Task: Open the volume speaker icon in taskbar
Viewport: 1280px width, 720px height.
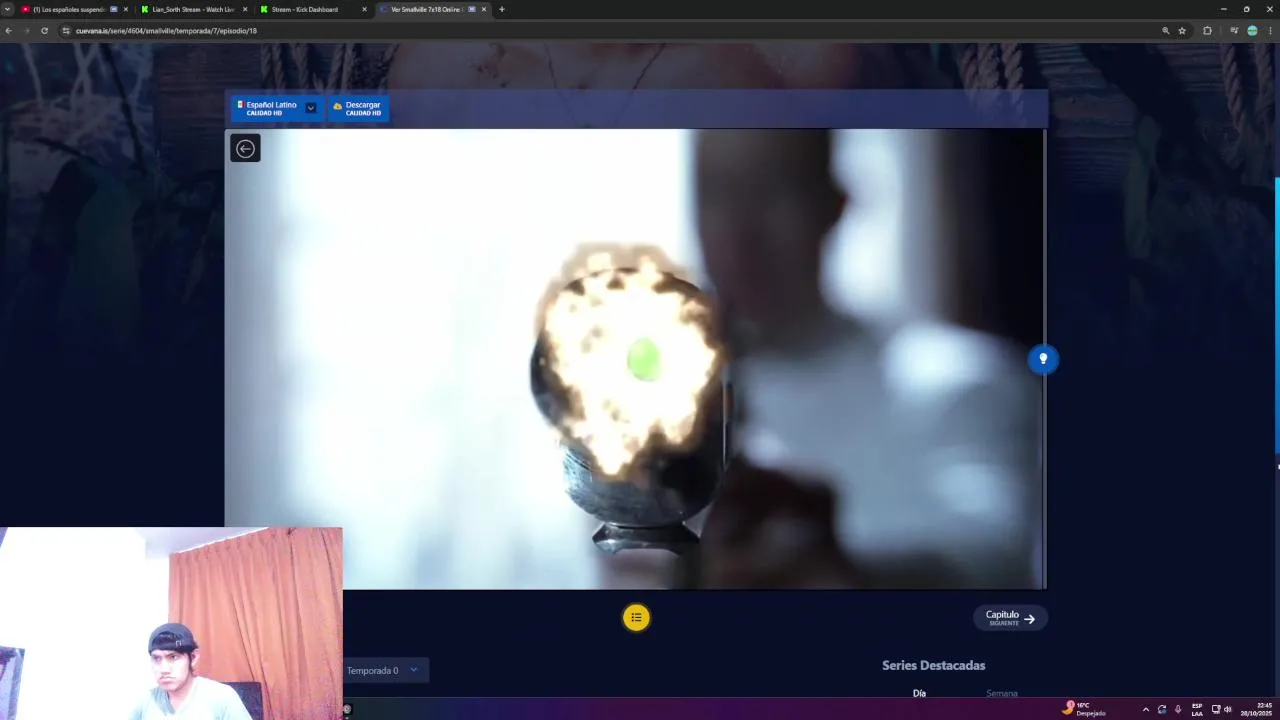Action: [1228, 709]
